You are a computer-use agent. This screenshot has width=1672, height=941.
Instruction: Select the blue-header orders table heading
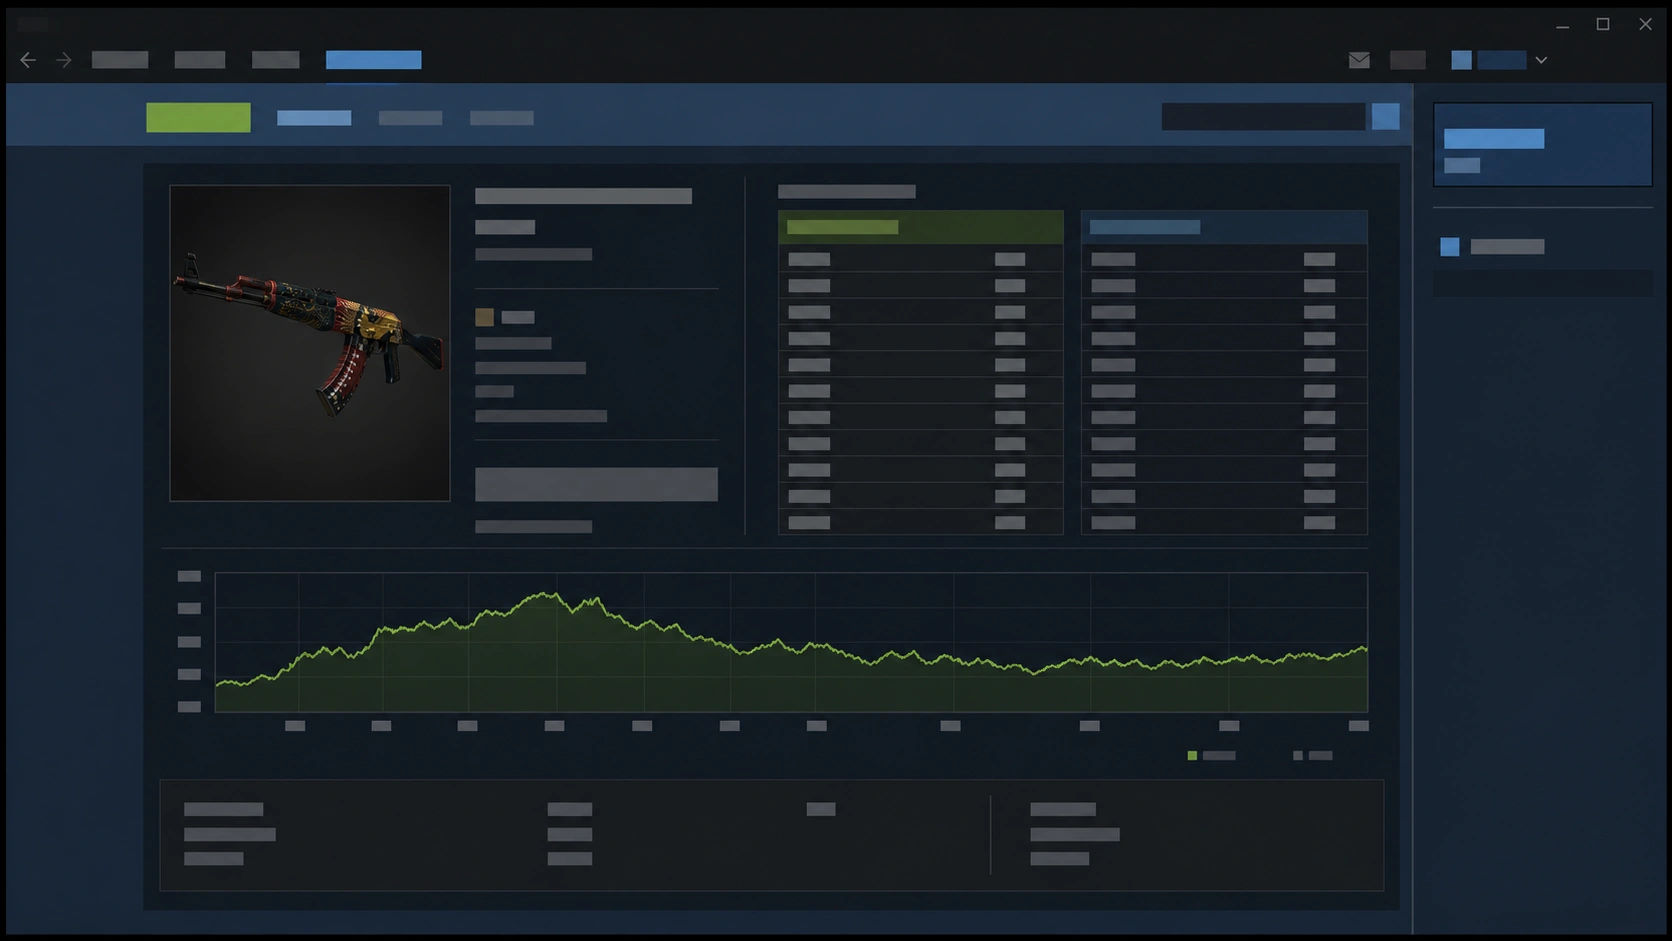(x=1224, y=227)
